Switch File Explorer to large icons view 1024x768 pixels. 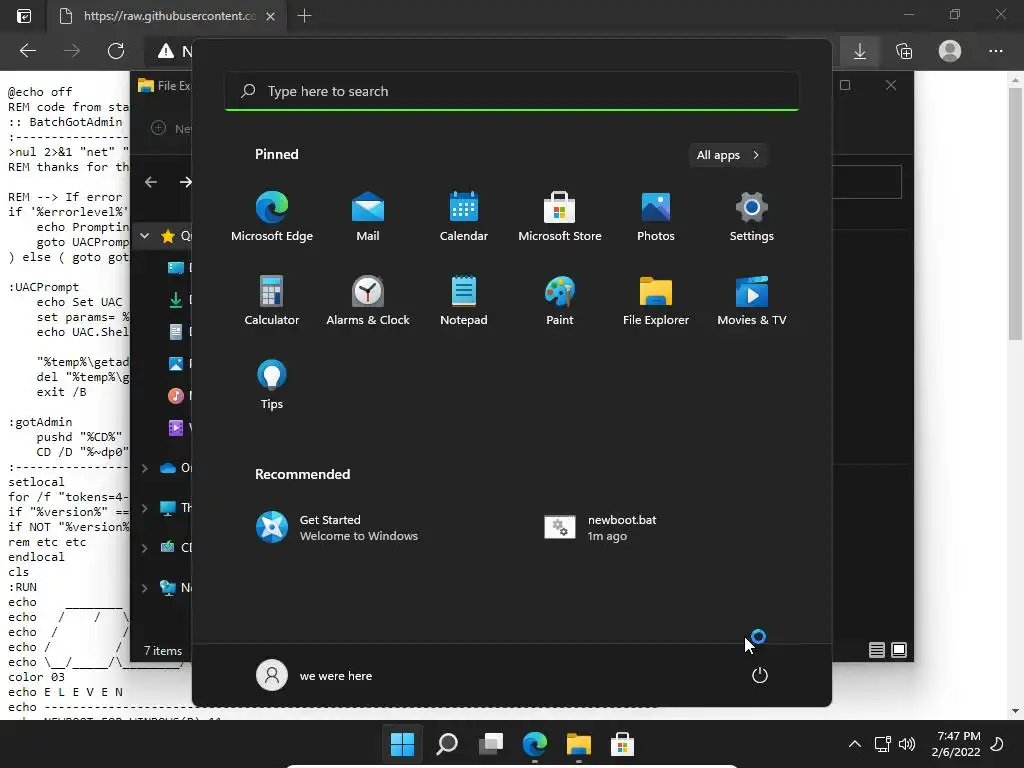click(x=899, y=650)
